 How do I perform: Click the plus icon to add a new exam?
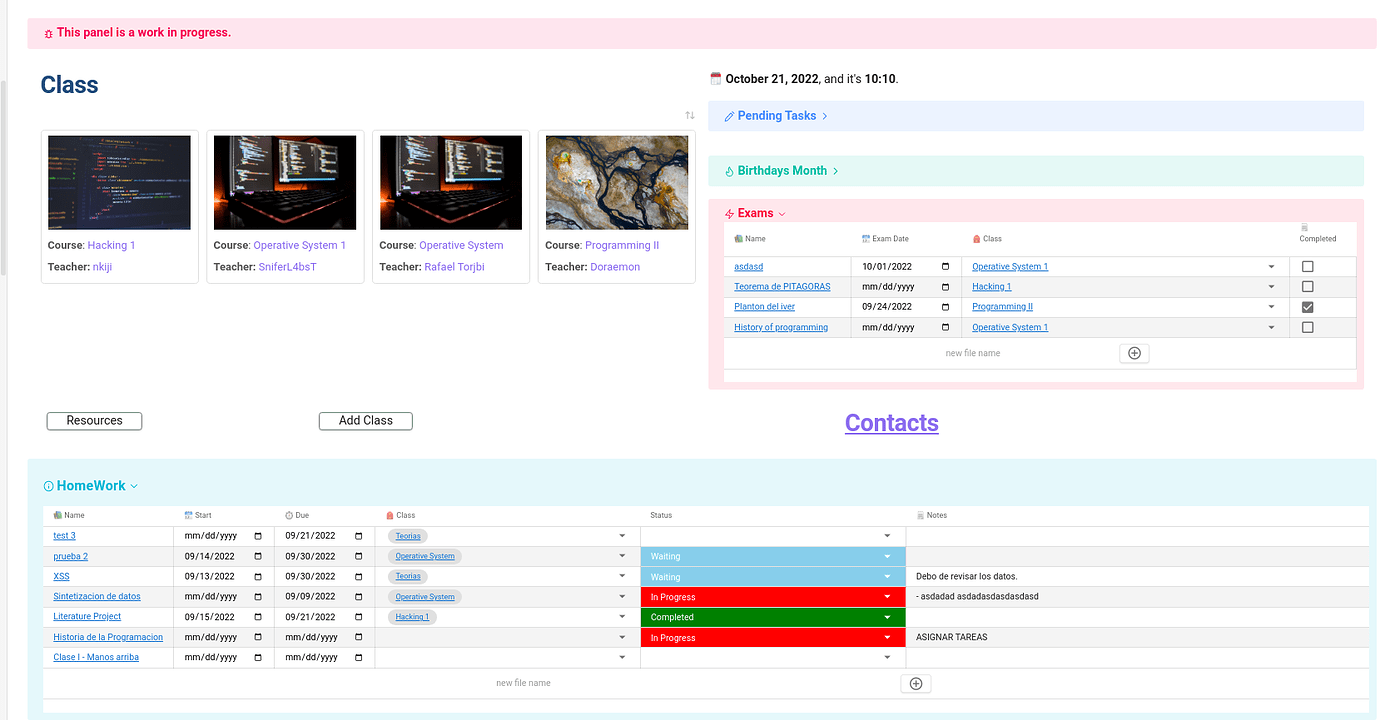(1134, 353)
